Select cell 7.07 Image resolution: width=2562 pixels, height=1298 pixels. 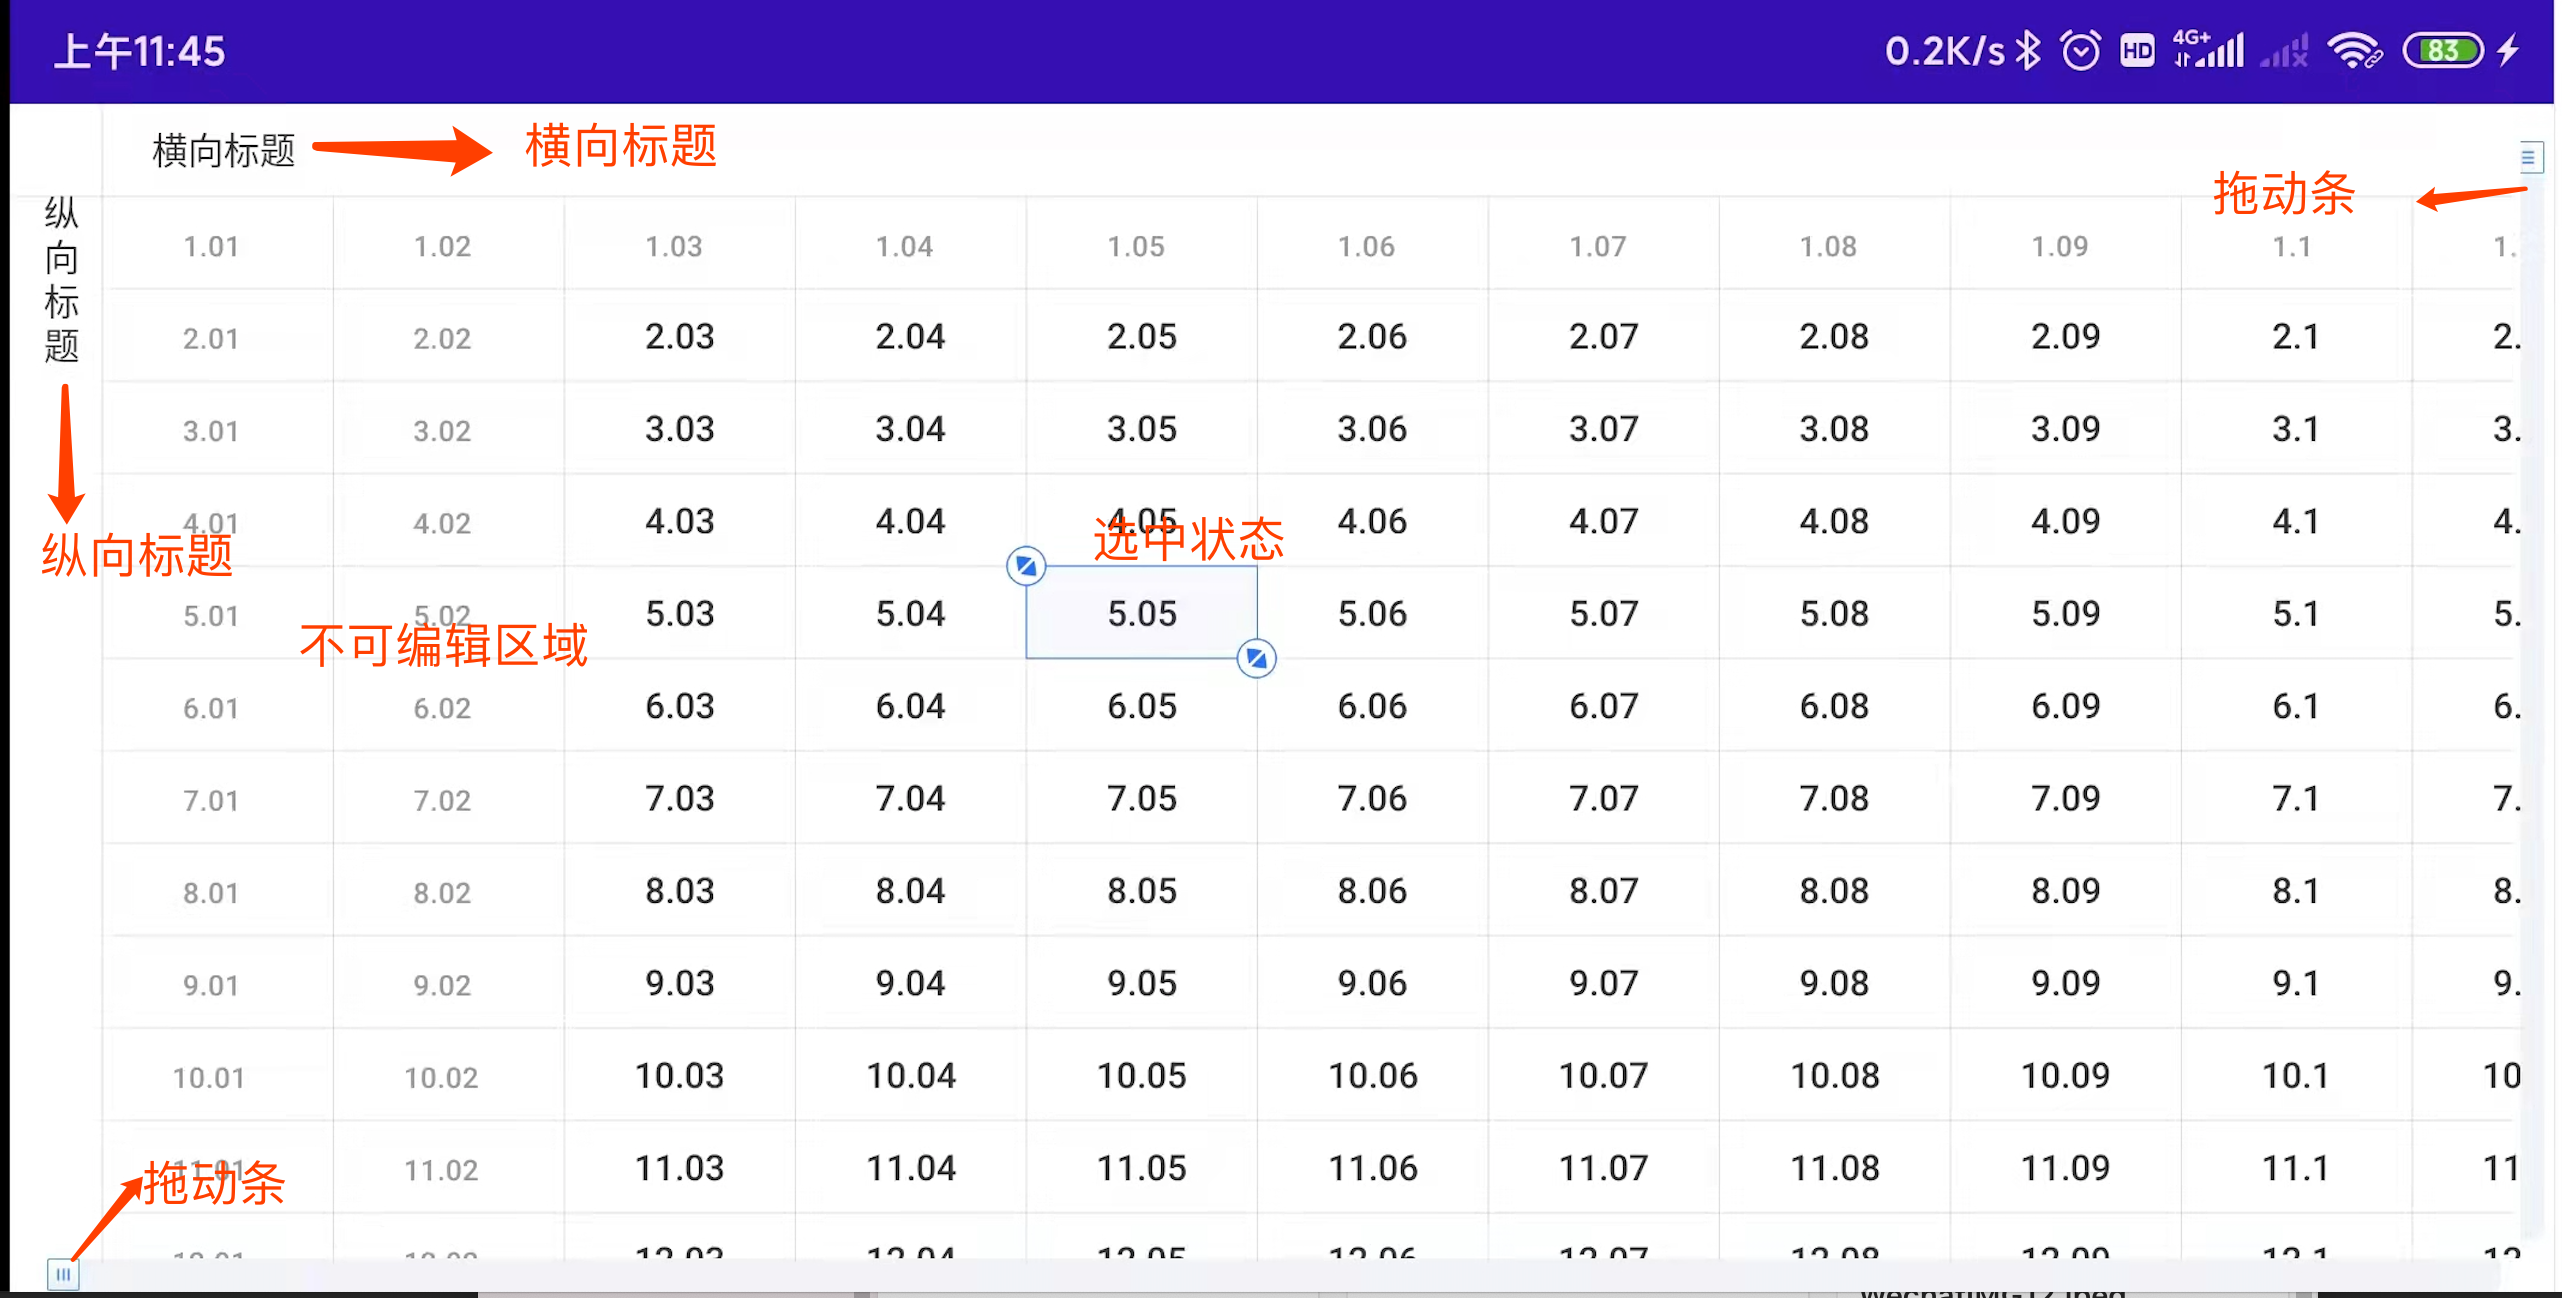1603,798
